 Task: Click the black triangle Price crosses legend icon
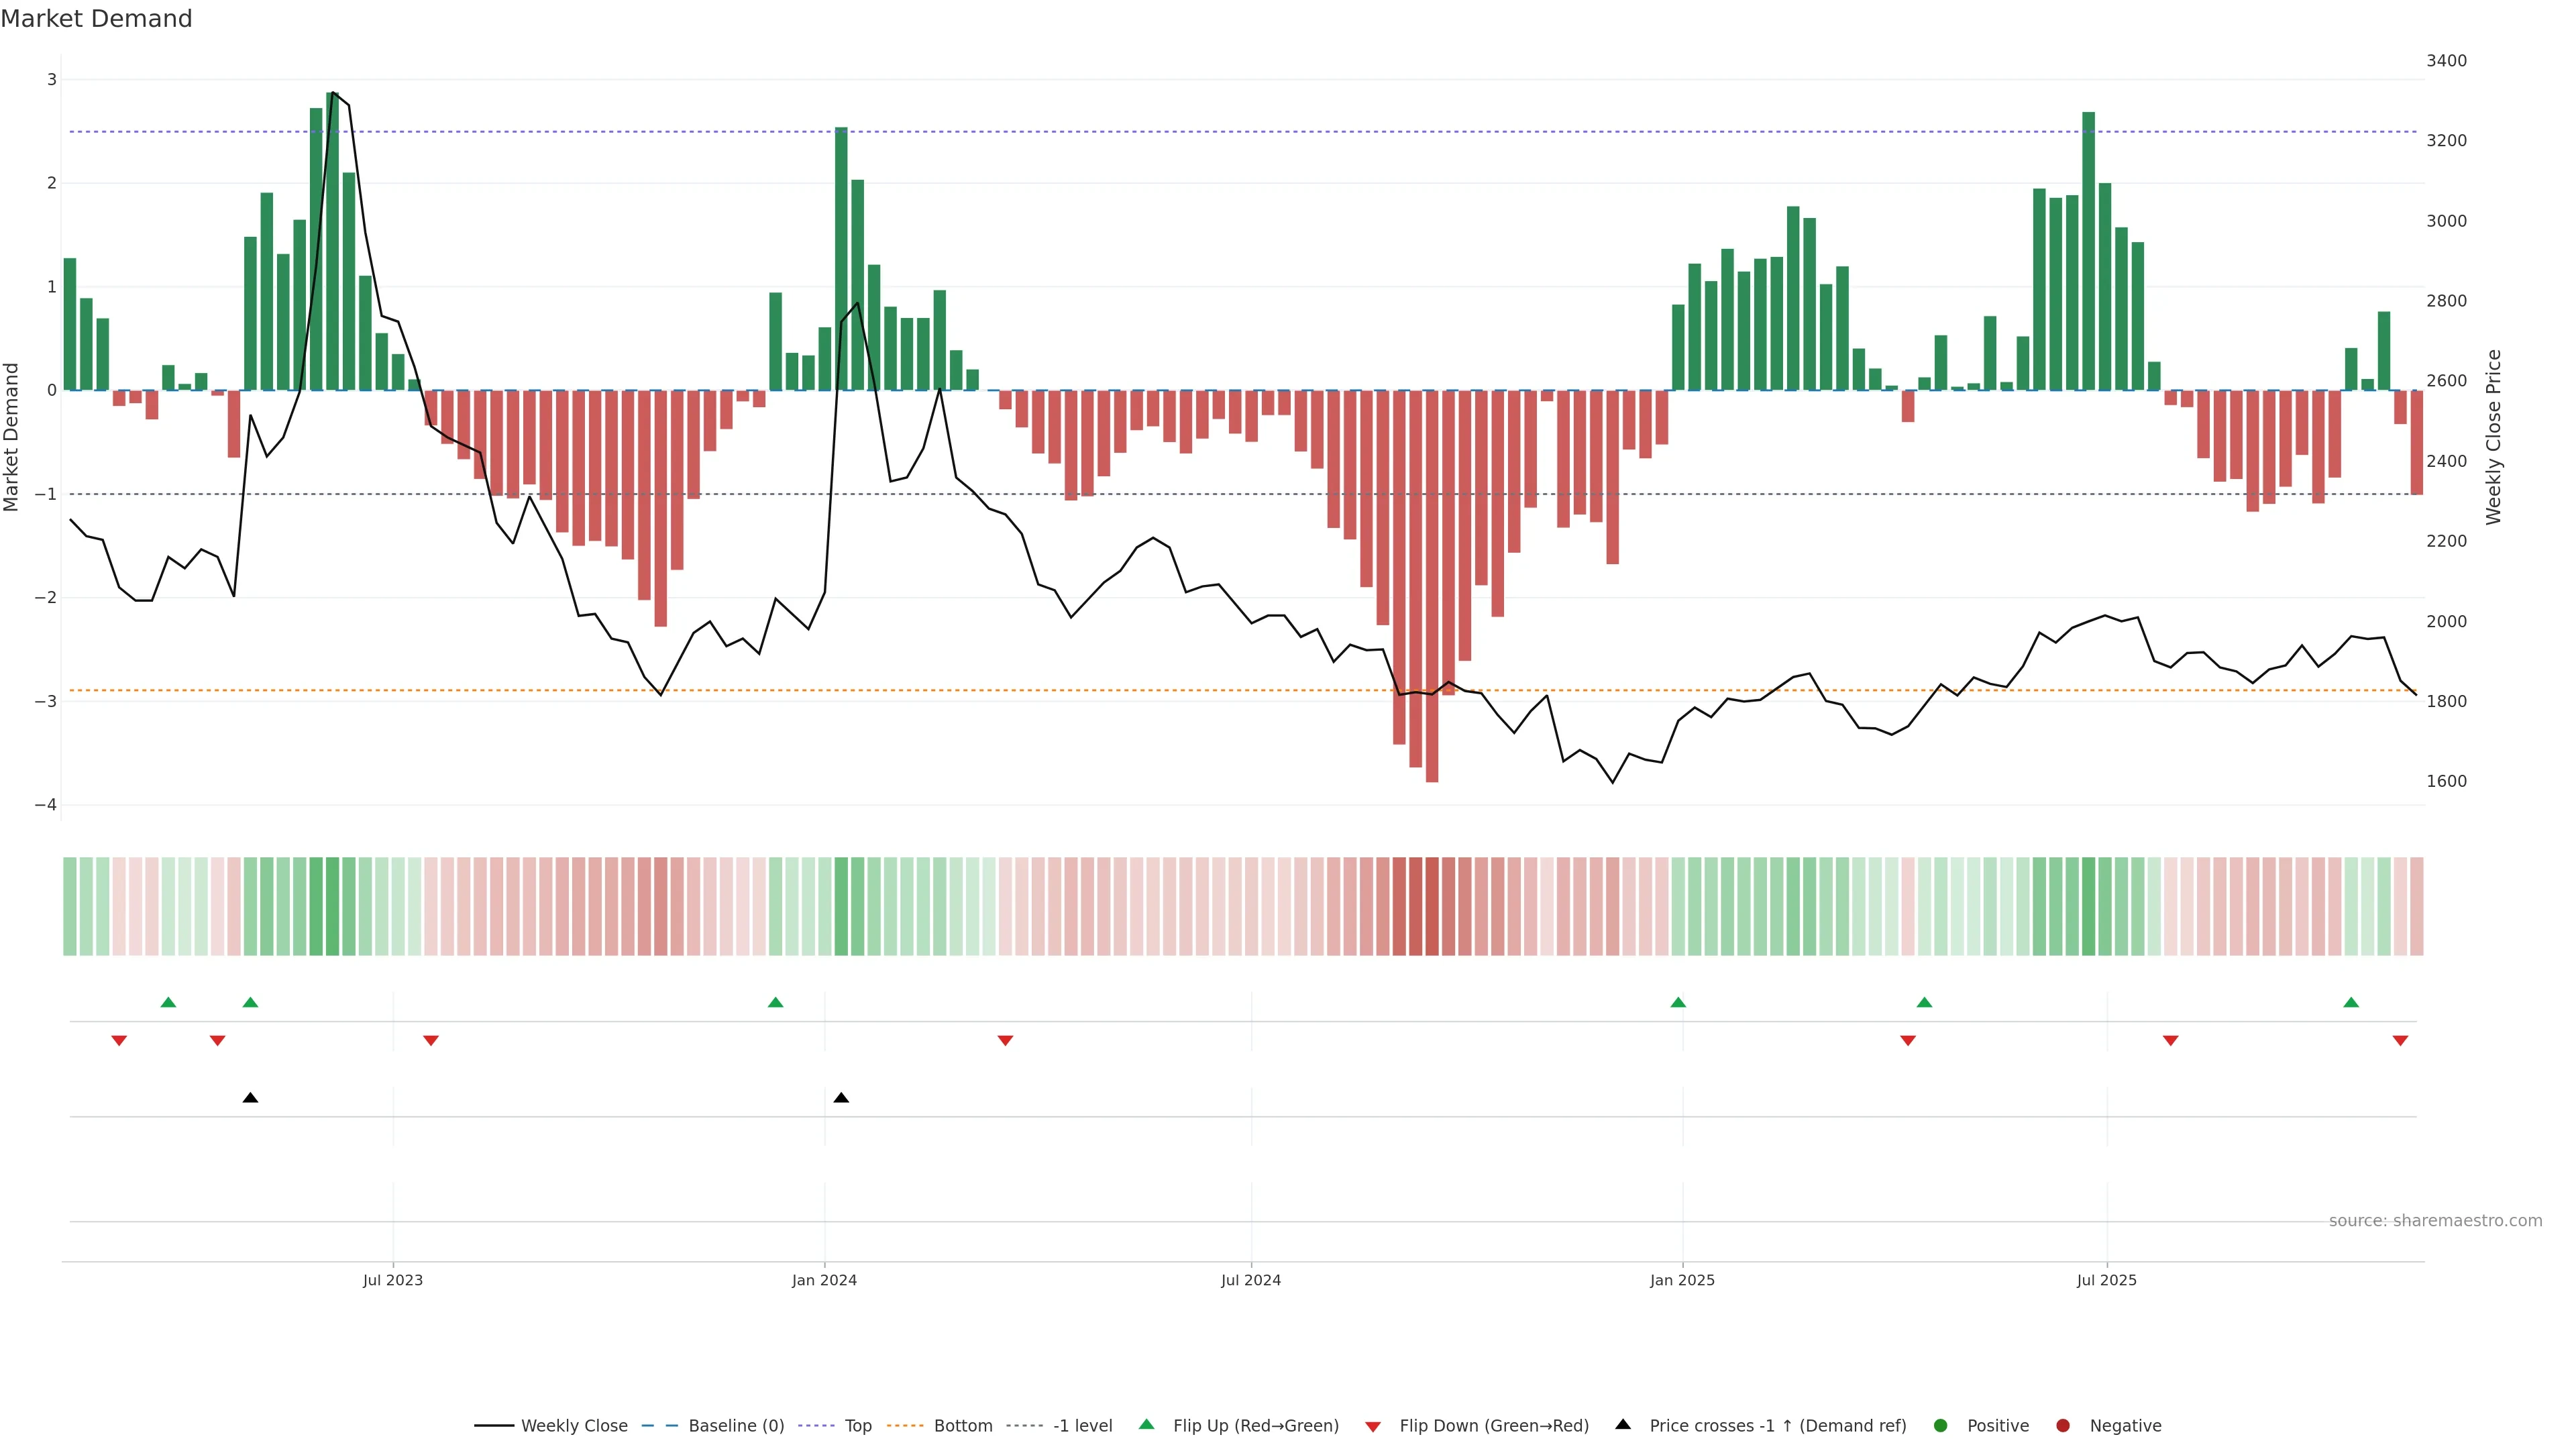pos(1622,1424)
